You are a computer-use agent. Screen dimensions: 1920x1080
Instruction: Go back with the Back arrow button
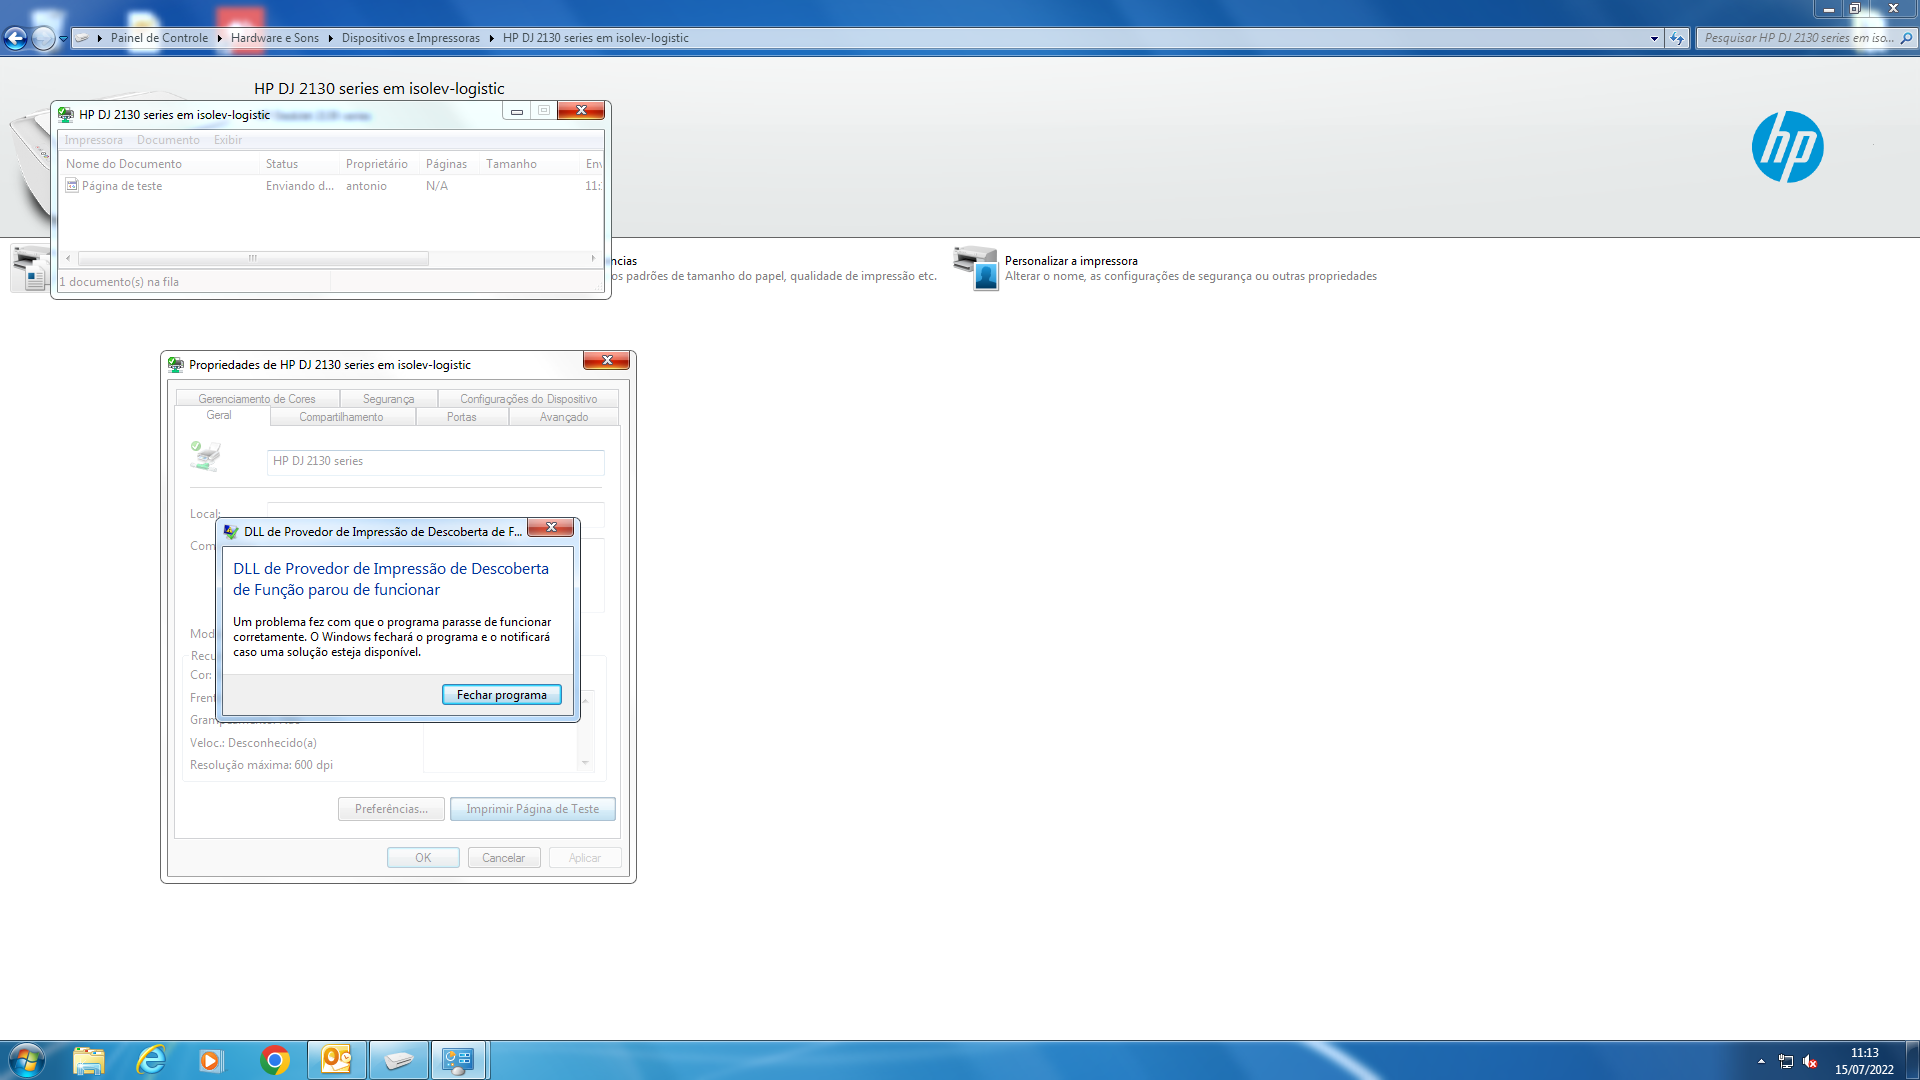point(15,38)
